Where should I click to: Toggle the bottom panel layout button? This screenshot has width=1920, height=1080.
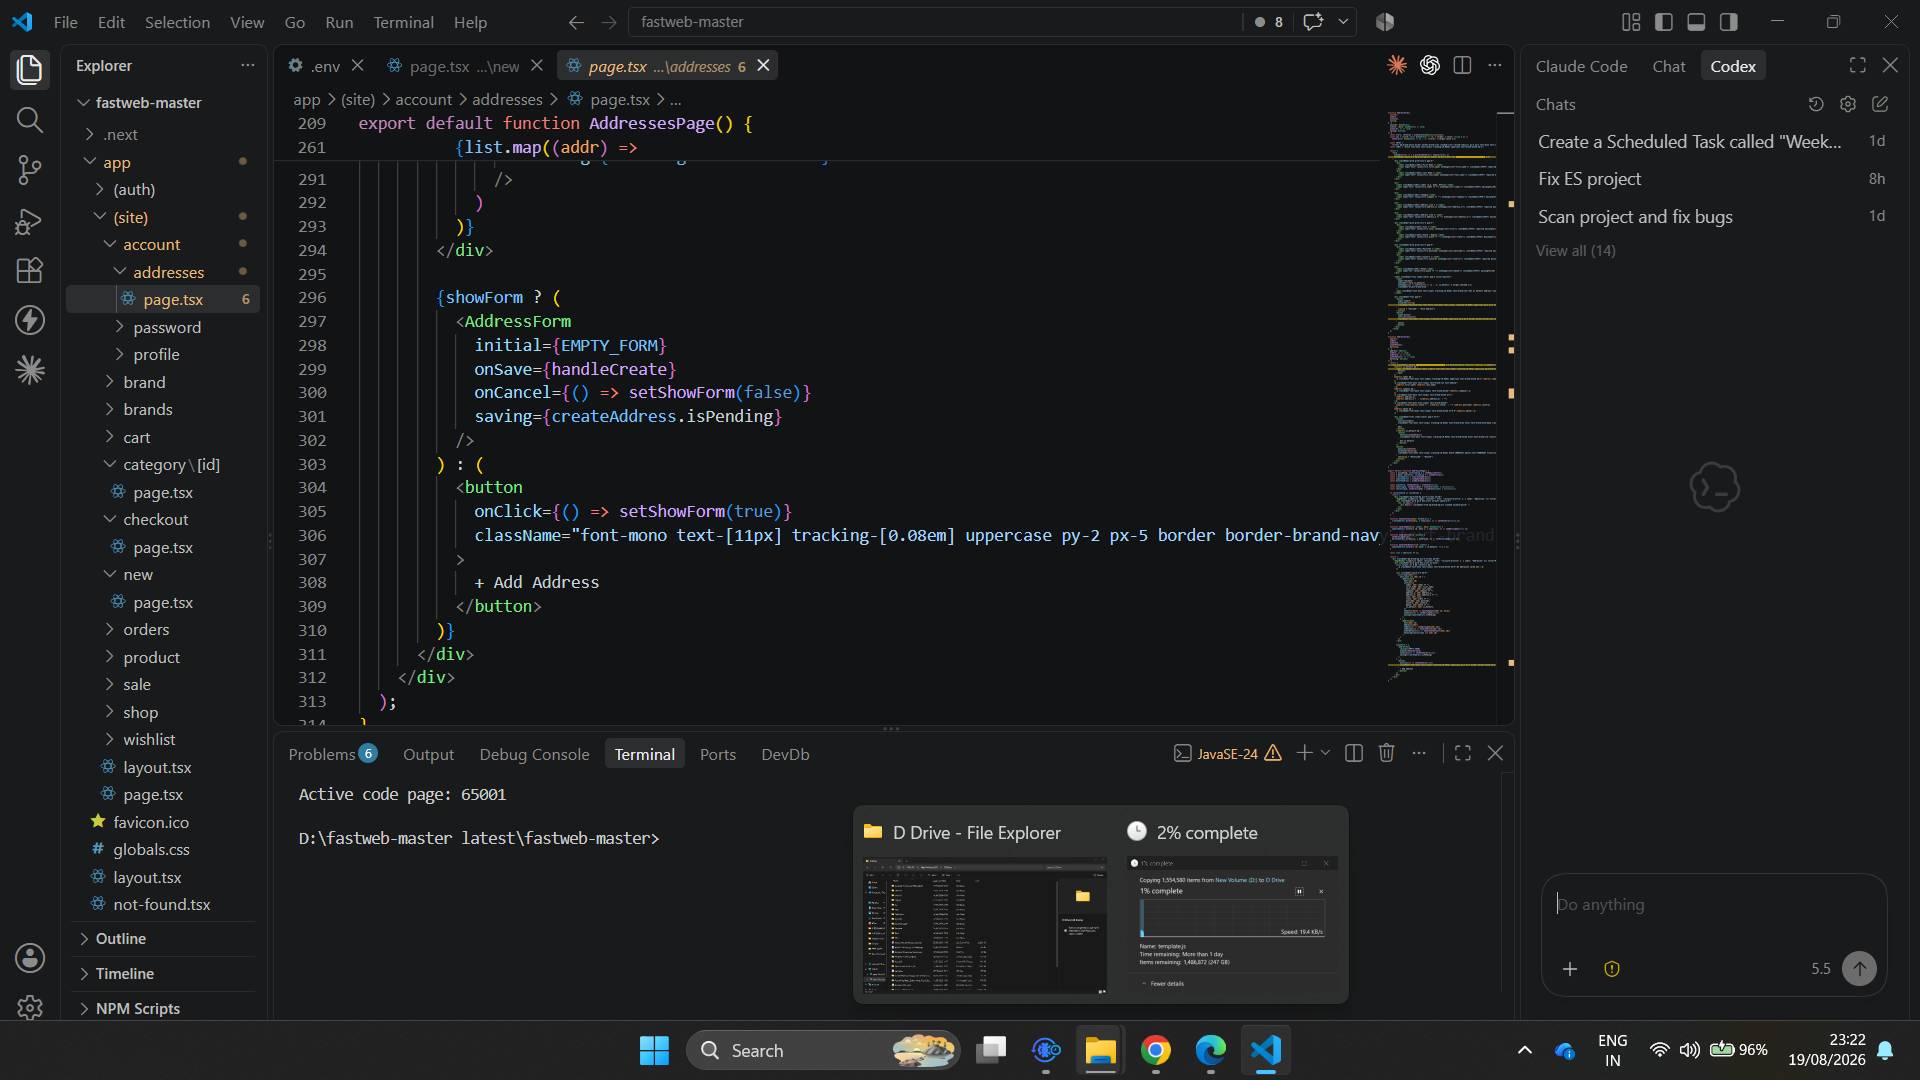coord(1696,22)
